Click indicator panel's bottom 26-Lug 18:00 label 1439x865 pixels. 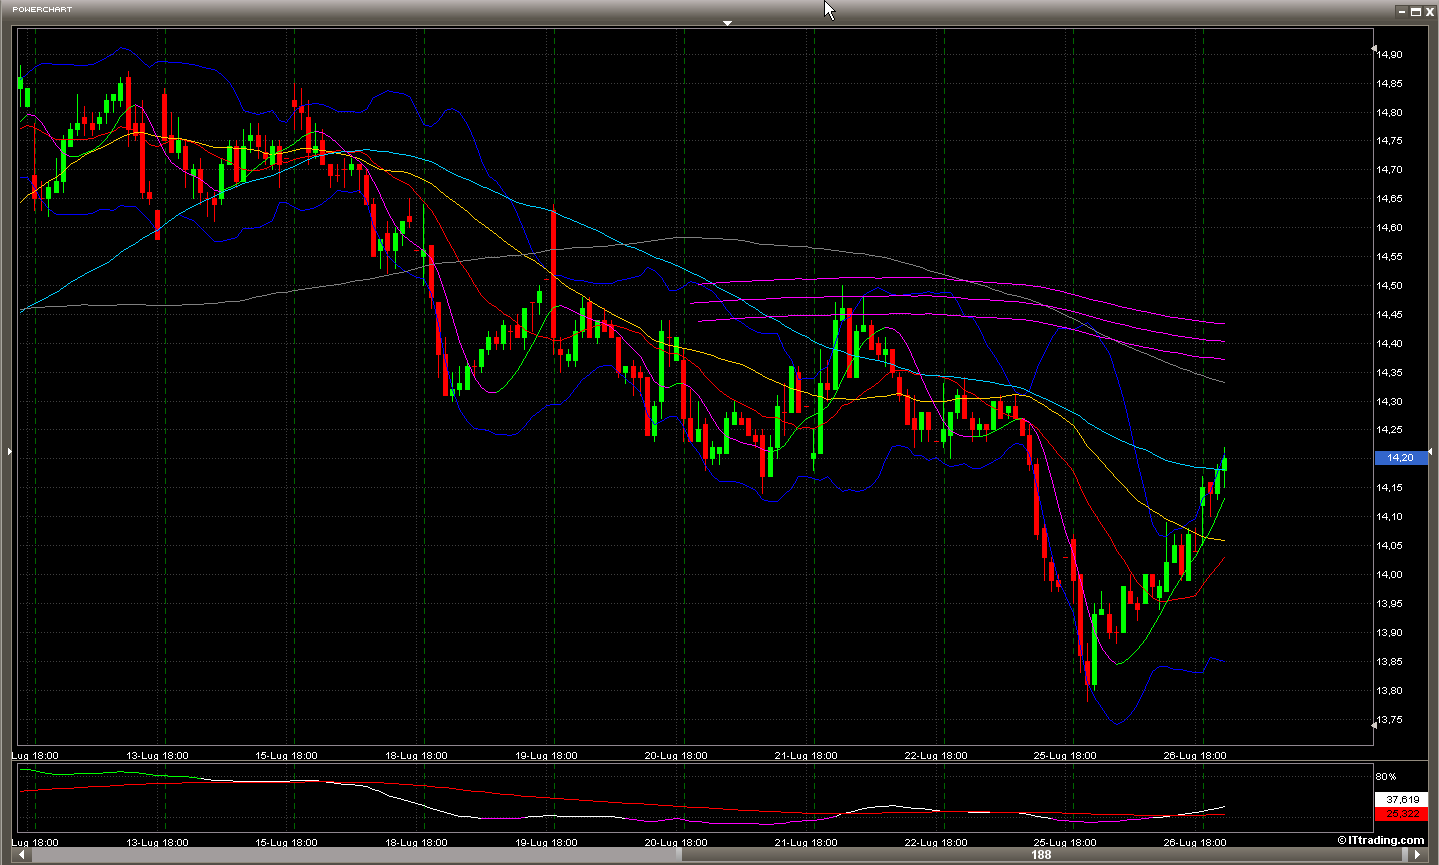[1195, 842]
